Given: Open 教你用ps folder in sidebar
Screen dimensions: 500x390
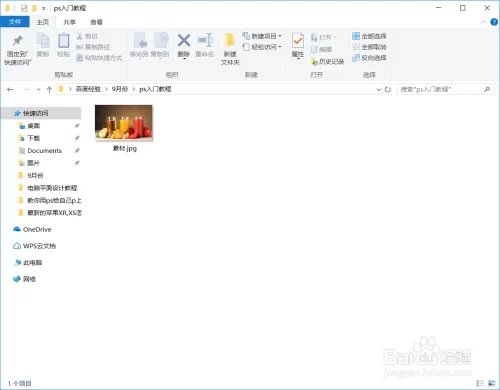Looking at the screenshot, I should tap(54, 200).
